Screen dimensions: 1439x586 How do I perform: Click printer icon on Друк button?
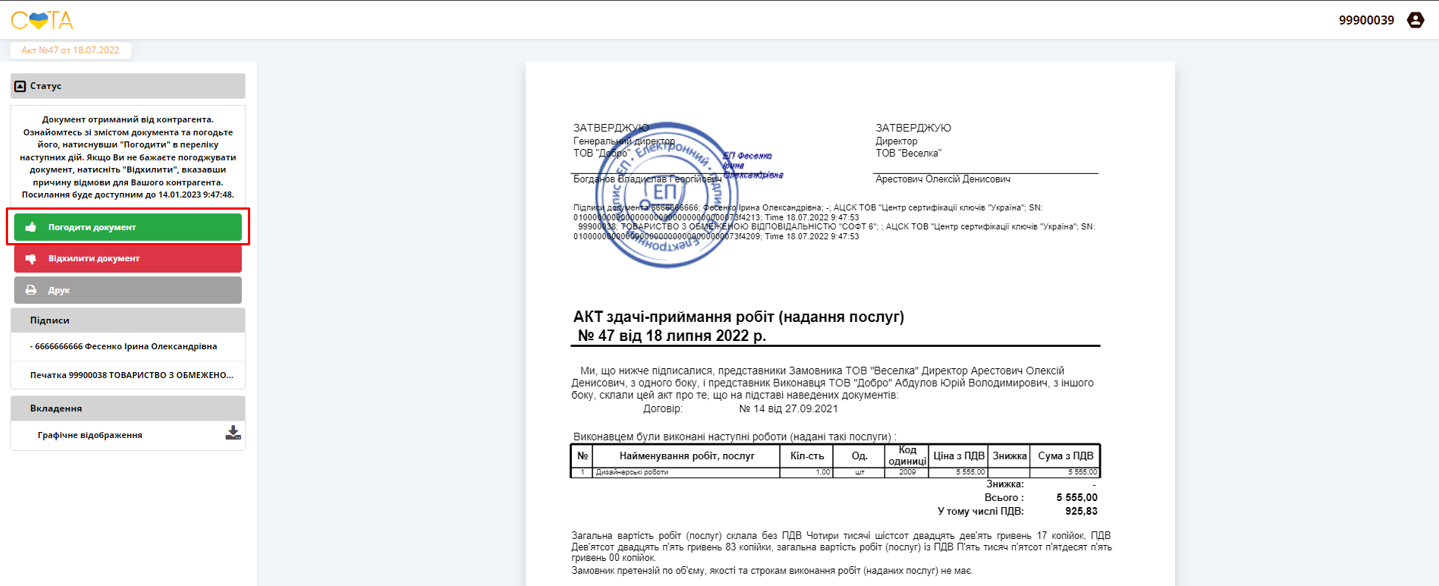pyautogui.click(x=31, y=290)
